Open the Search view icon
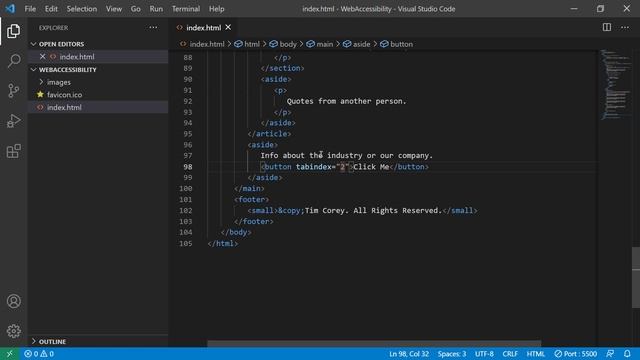 coord(13,61)
